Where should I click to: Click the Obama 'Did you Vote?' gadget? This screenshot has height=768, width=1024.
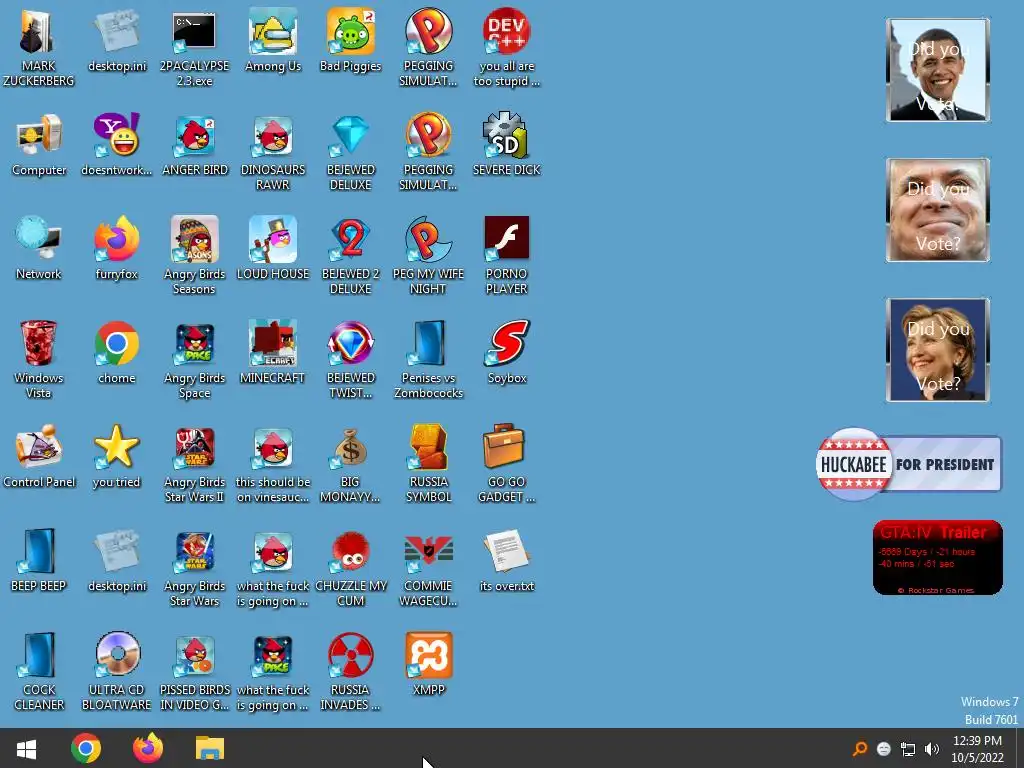point(938,70)
